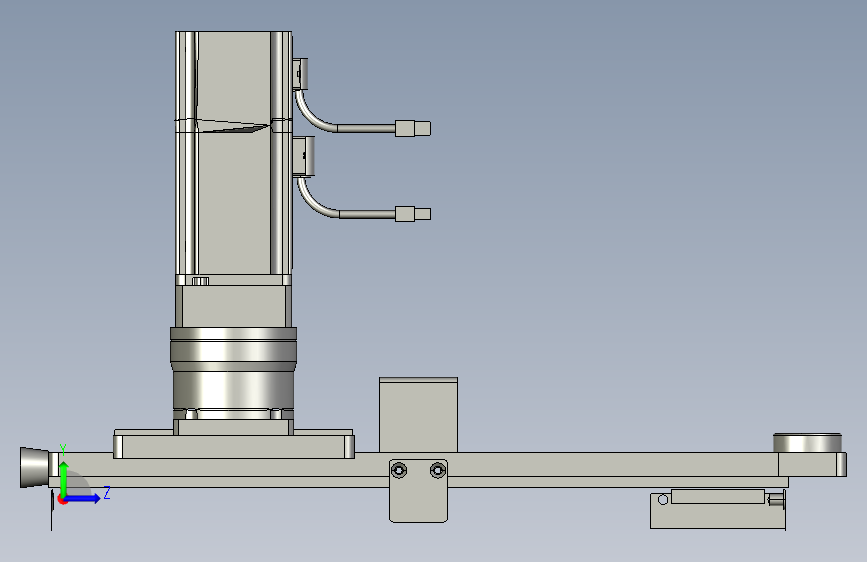Click the Z axis label
Image resolution: width=867 pixels, height=562 pixels.
pos(107,492)
